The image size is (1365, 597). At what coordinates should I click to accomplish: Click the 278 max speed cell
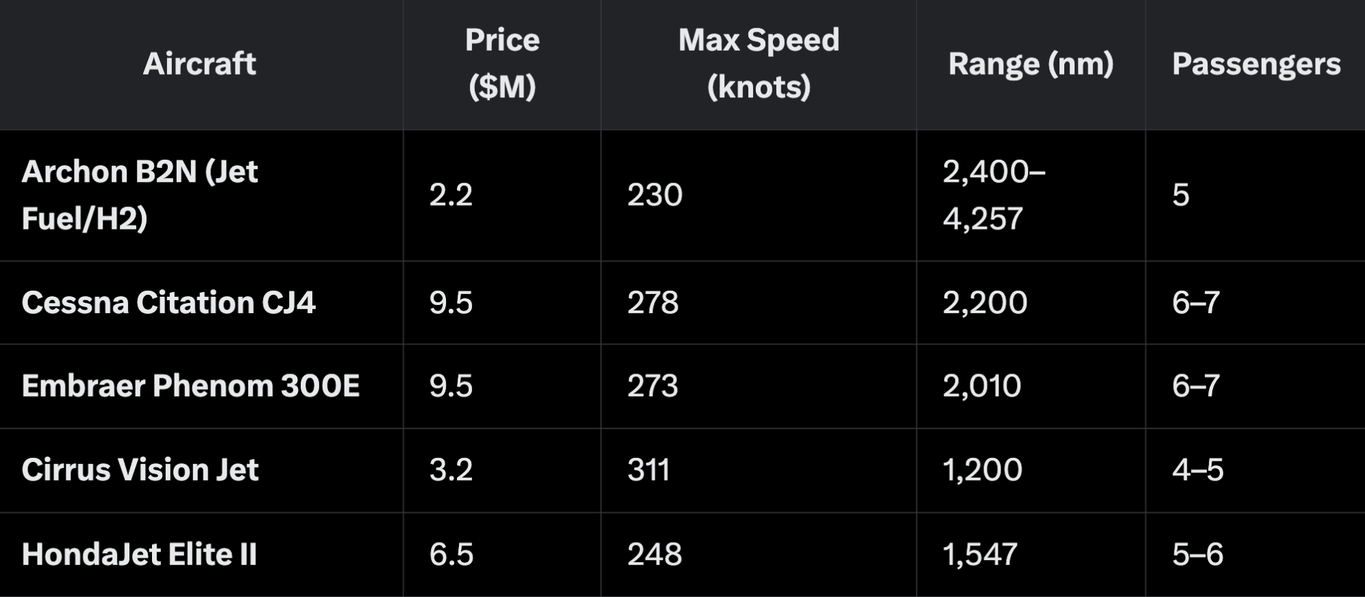click(653, 303)
